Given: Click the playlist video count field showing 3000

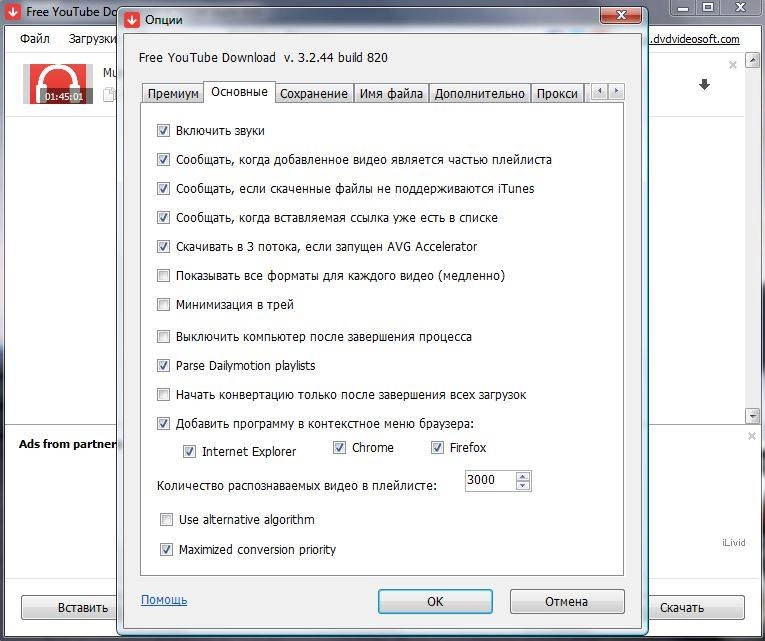Looking at the screenshot, I should coord(490,481).
